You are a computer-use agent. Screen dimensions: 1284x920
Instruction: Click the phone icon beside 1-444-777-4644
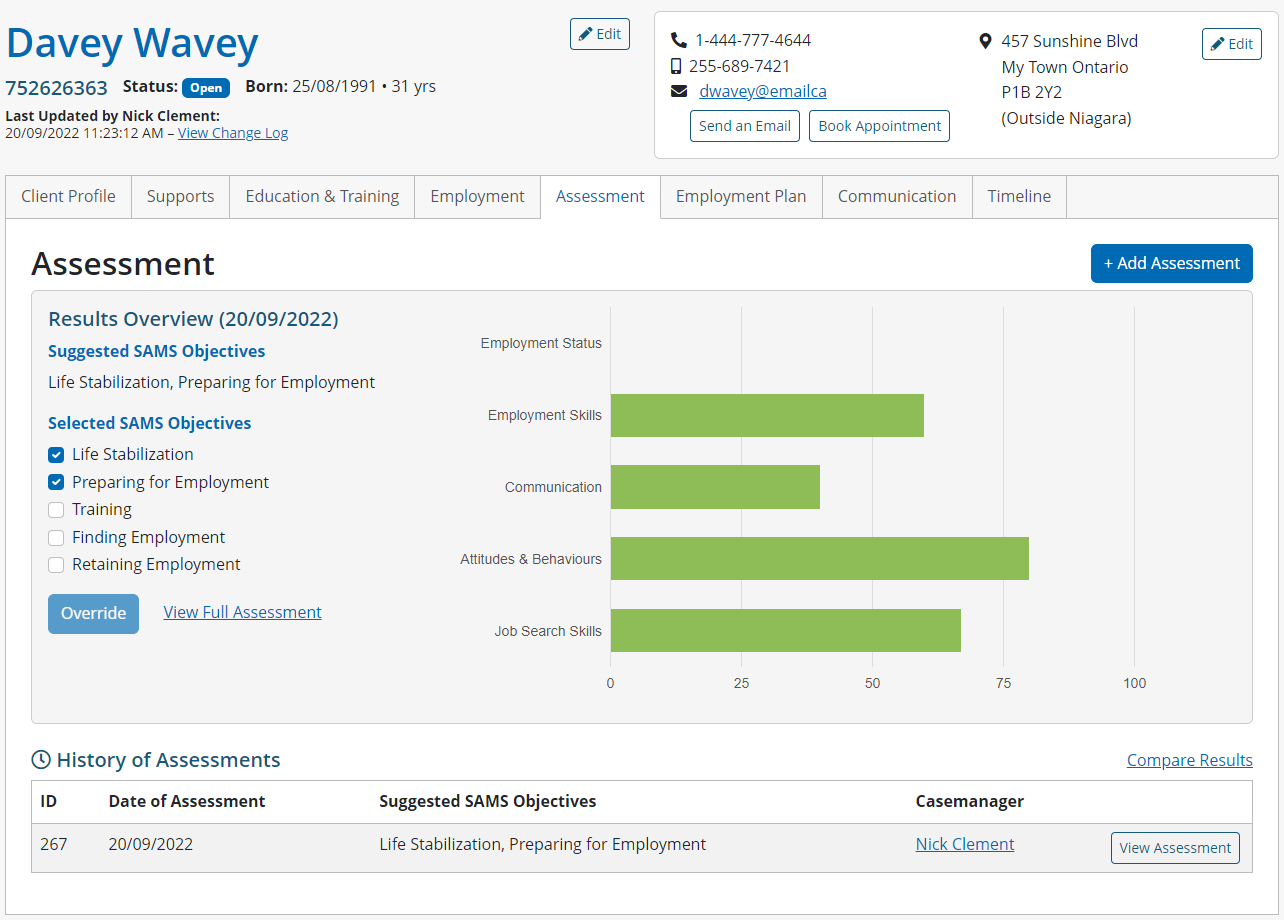(679, 41)
